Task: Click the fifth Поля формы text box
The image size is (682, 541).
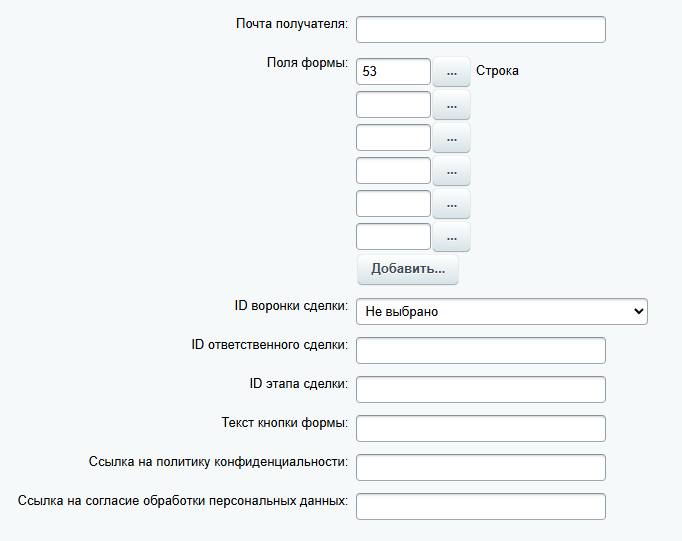Action: click(x=393, y=204)
